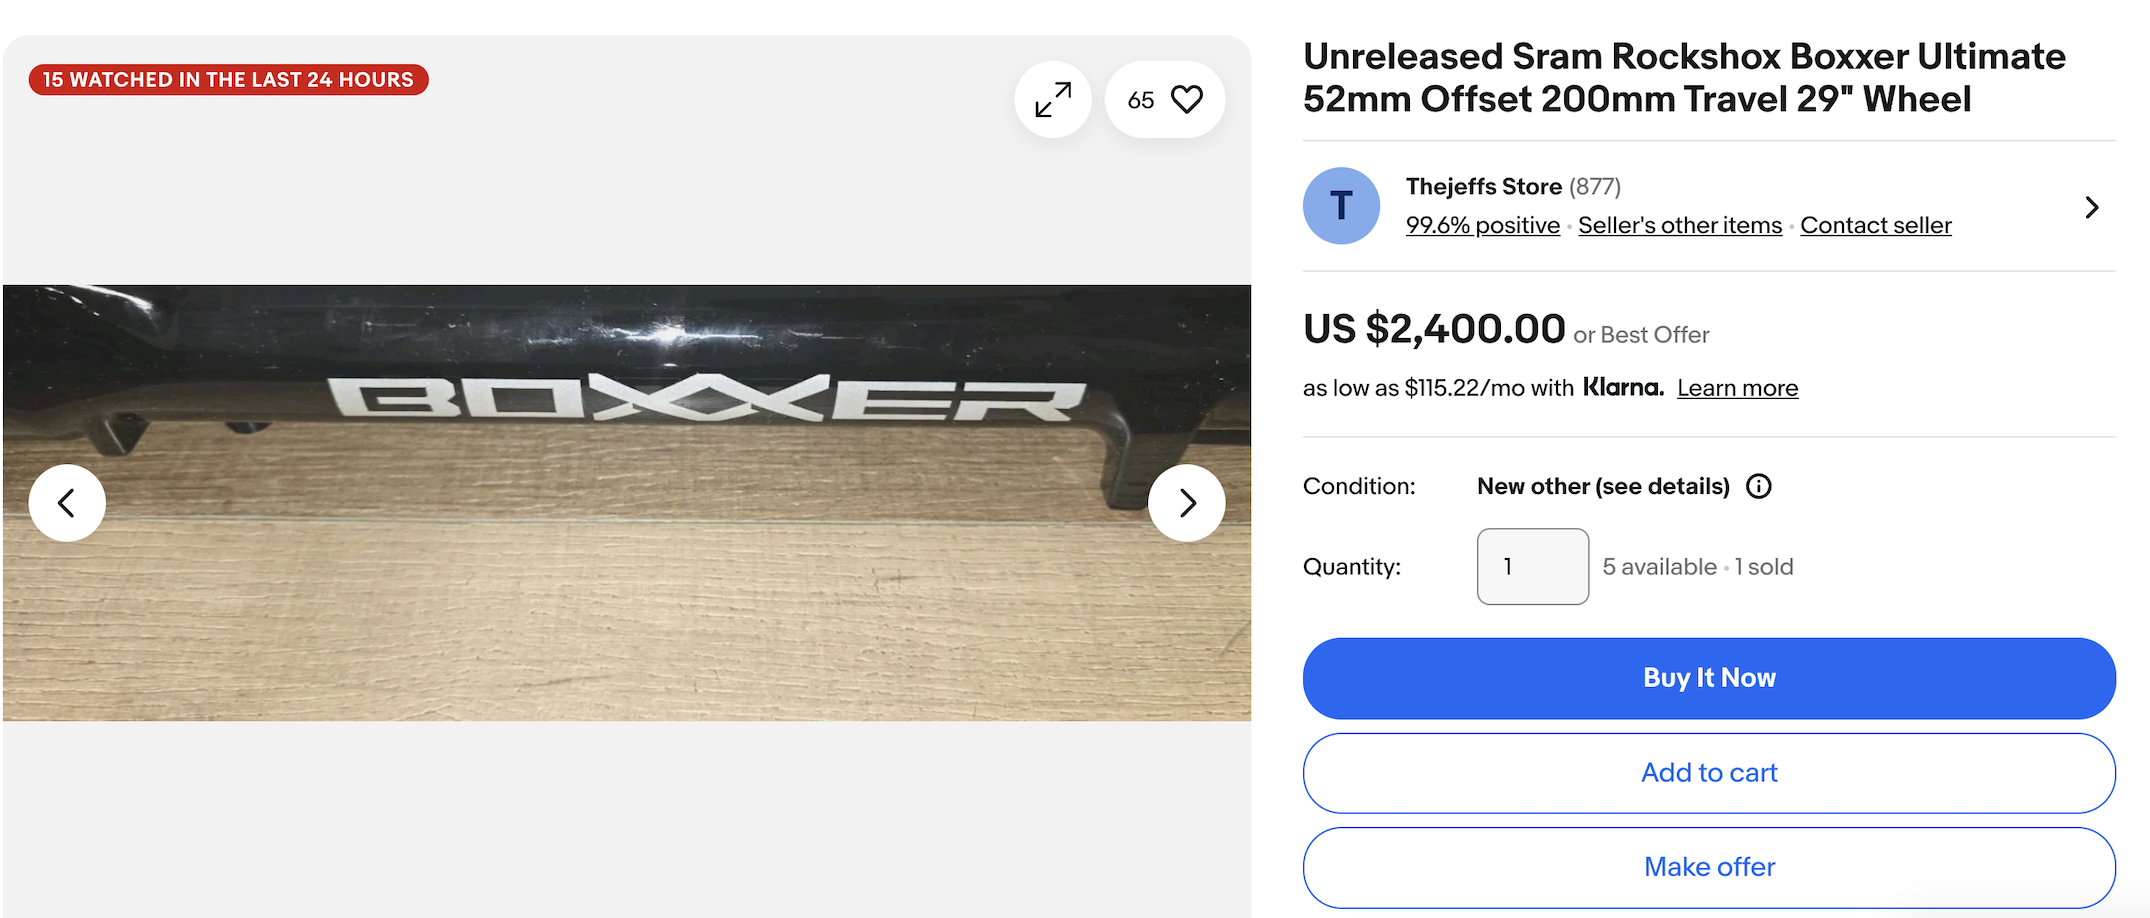Click the 65 watchers count
The width and height of the screenshot is (2150, 918).
(x=1140, y=100)
